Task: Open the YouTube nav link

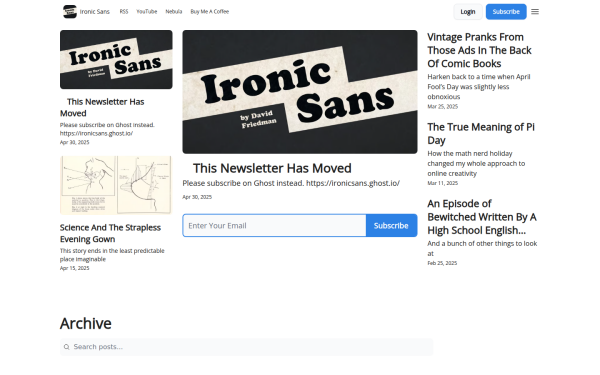Action: pos(147,11)
